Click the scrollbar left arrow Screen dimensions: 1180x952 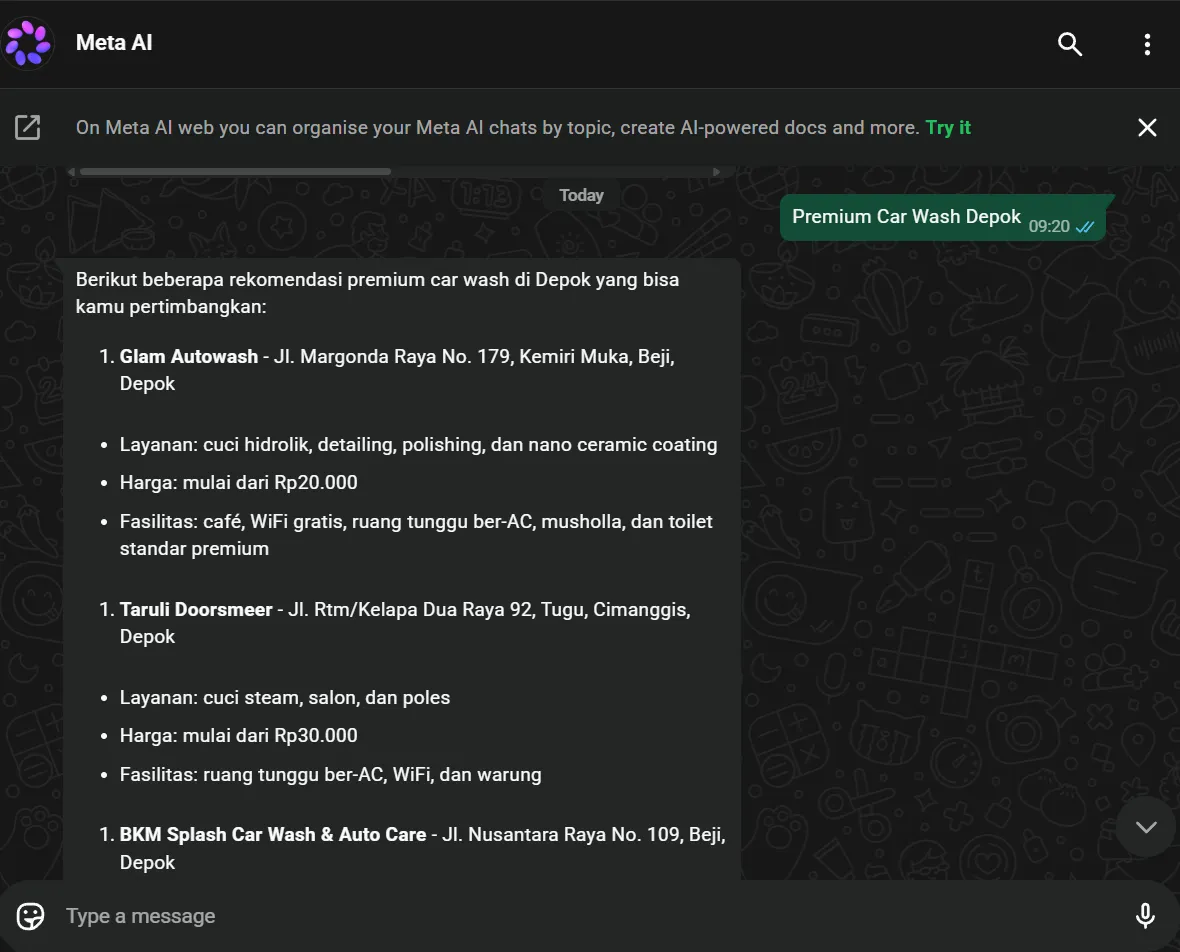click(71, 172)
